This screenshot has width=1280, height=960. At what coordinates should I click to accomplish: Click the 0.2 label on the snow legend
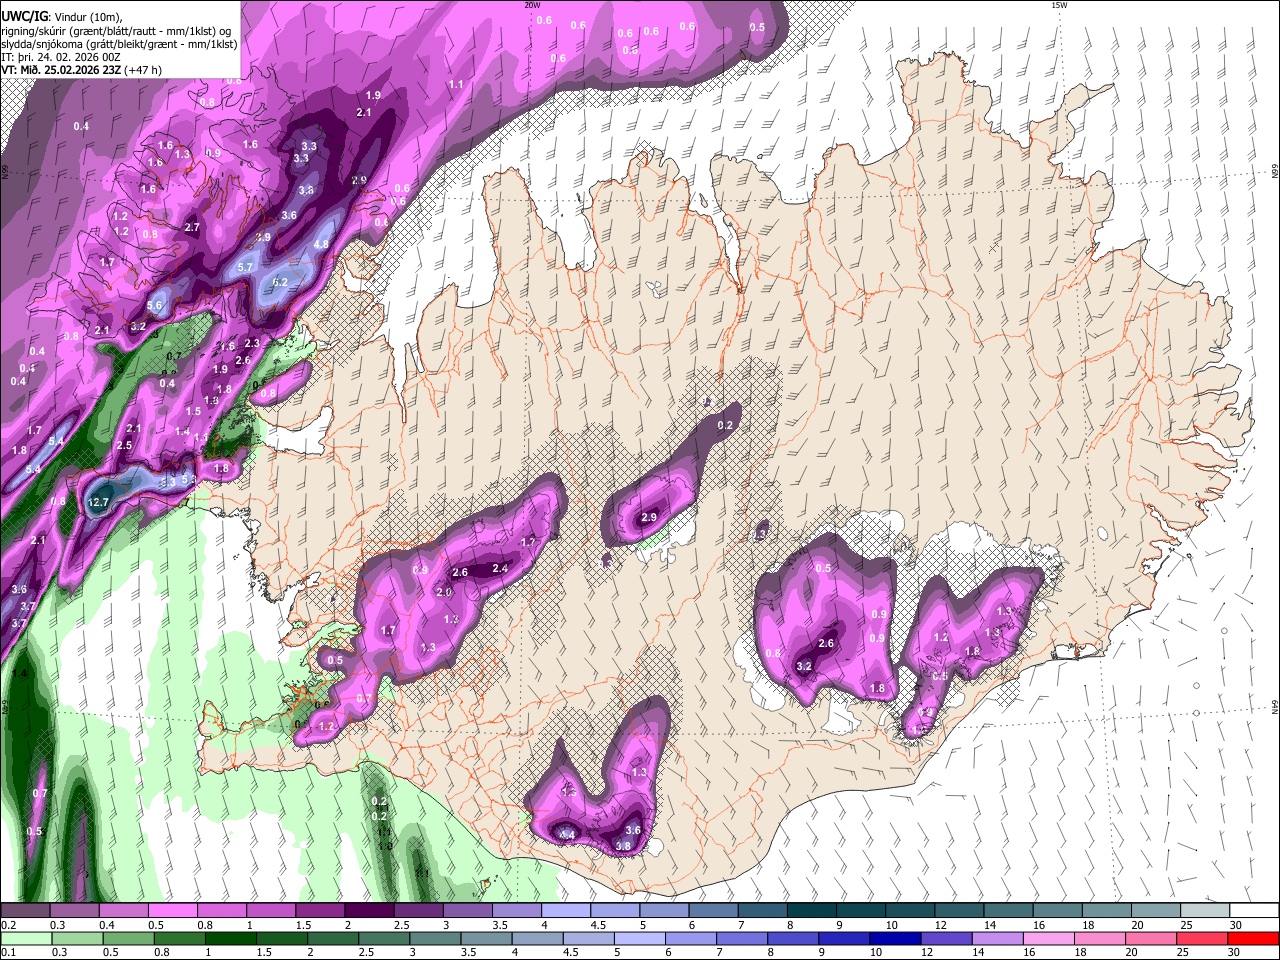click(x=7, y=925)
